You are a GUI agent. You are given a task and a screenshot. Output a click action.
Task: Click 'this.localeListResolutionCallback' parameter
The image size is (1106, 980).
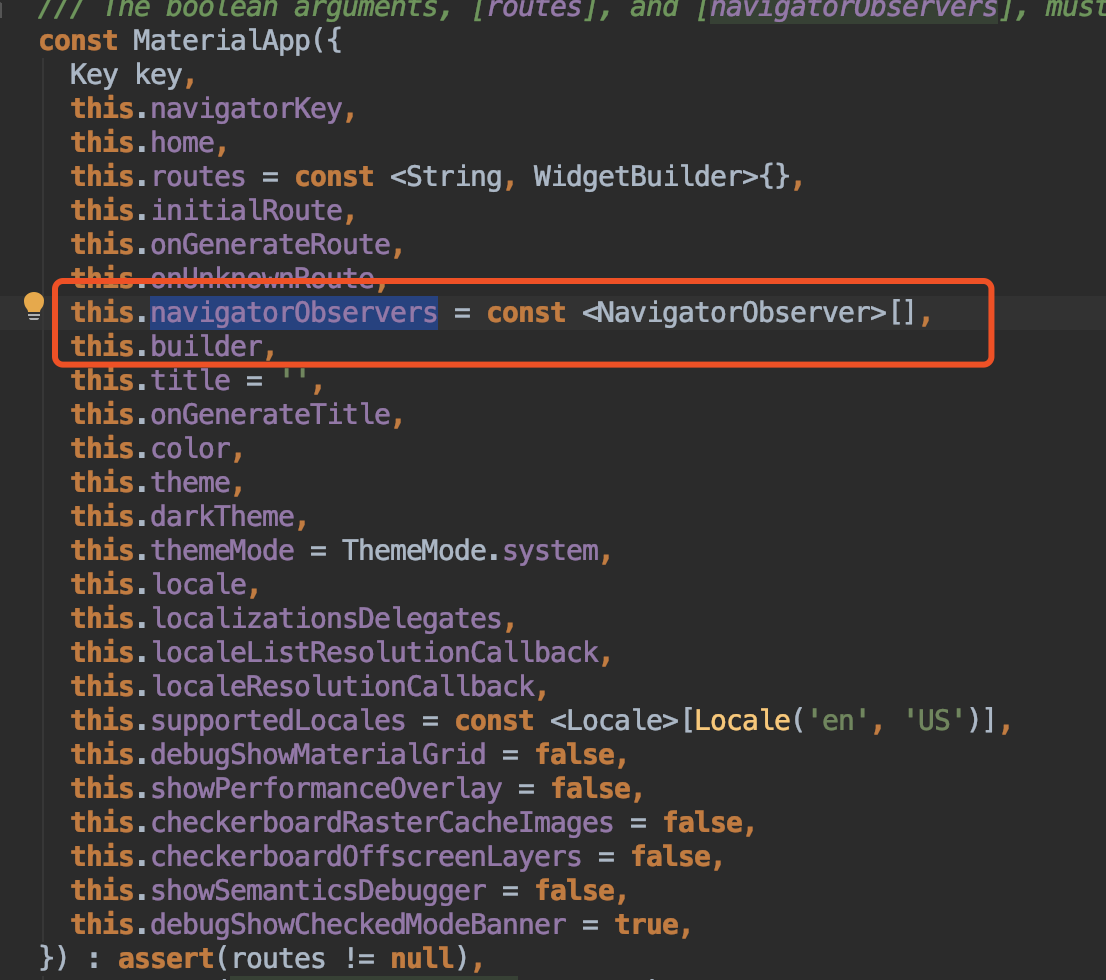340,652
